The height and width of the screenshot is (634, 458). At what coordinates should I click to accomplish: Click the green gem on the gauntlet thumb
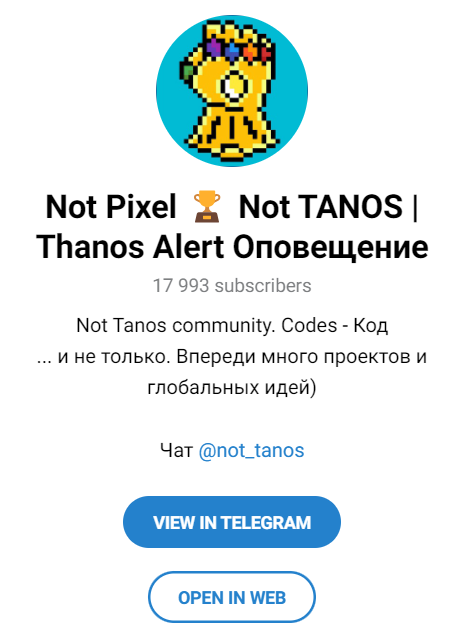(189, 73)
